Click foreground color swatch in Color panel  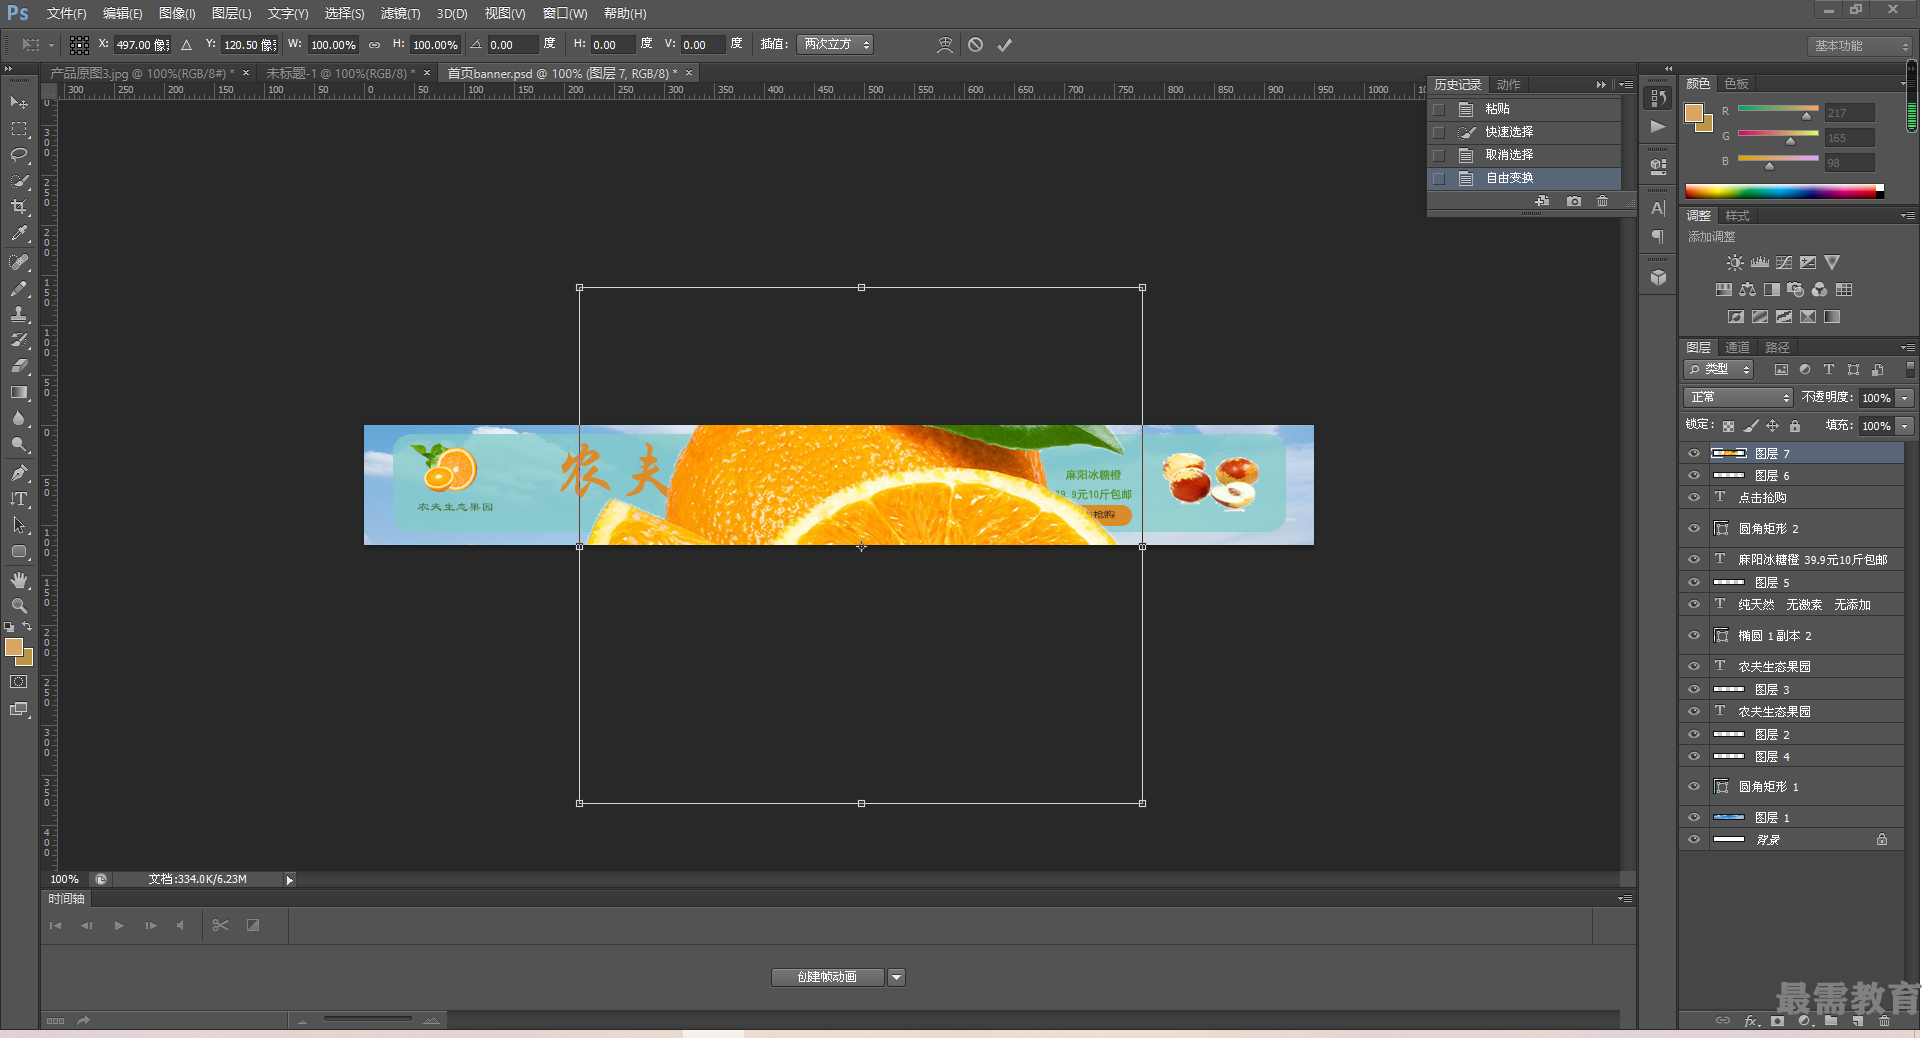click(1694, 113)
